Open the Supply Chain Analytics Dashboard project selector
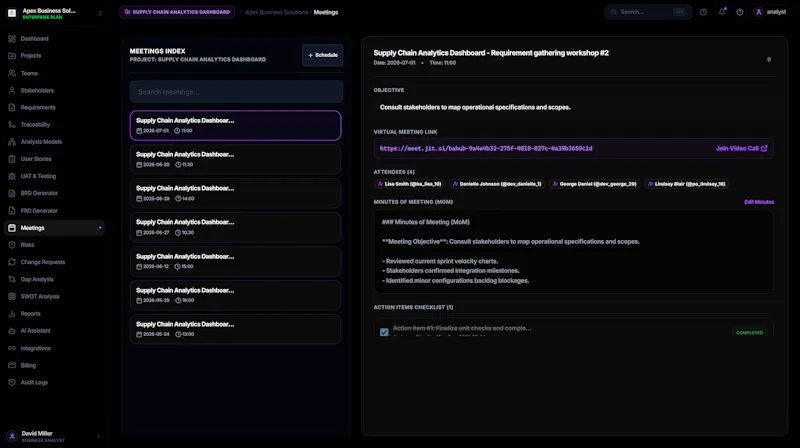Image resolution: width=800 pixels, height=448 pixels. coord(177,12)
